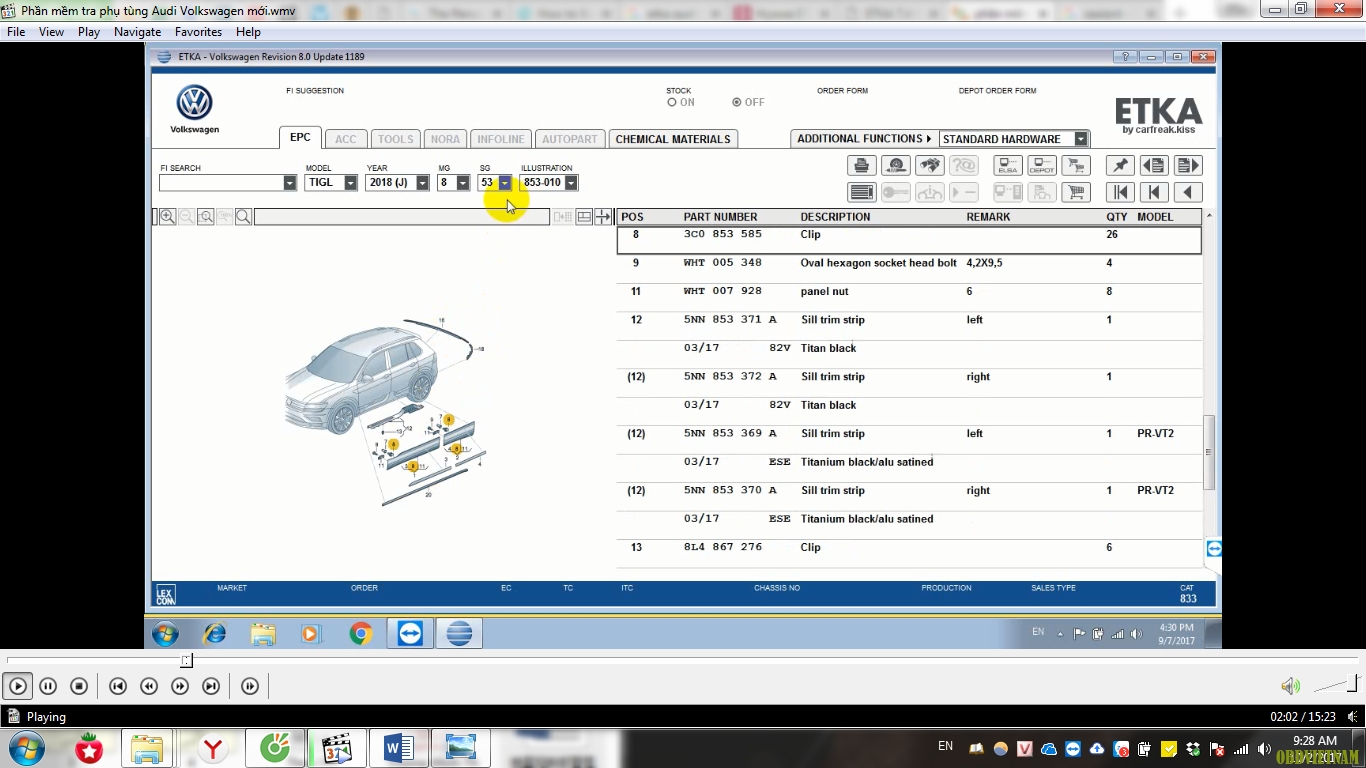Image resolution: width=1366 pixels, height=768 pixels.
Task: Click the LEXCOM logo in status bar
Action: 165,595
